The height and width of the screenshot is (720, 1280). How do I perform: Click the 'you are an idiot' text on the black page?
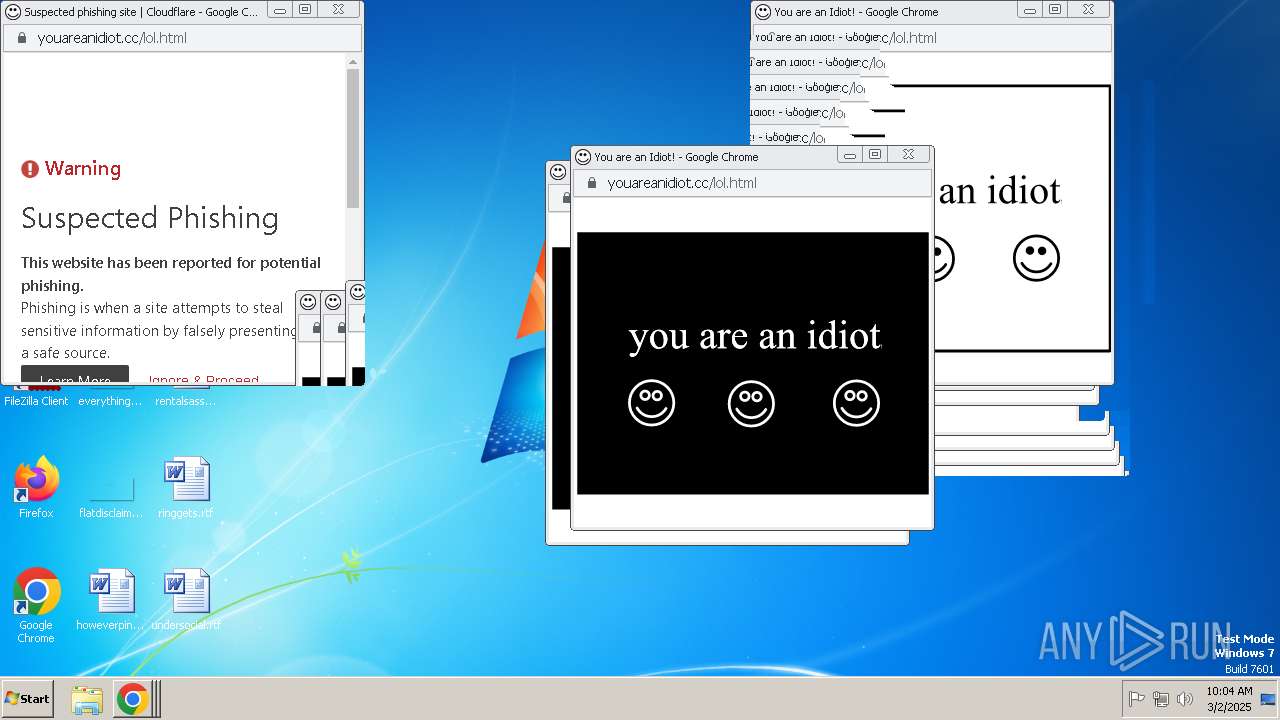click(755, 336)
